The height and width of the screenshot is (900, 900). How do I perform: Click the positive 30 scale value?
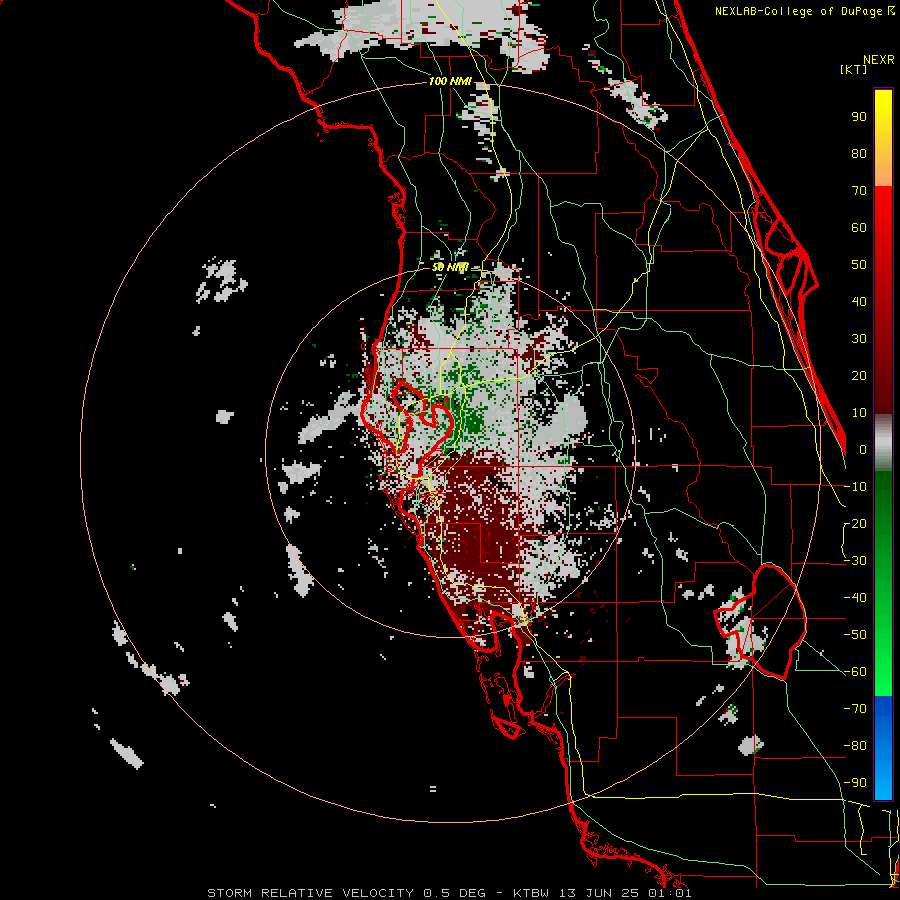[x=859, y=339]
